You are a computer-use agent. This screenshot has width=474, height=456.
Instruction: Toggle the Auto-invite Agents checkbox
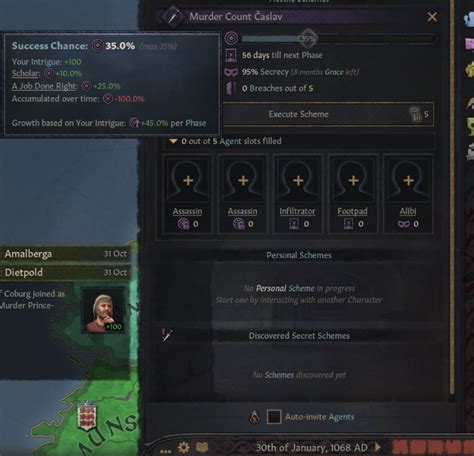tap(274, 417)
